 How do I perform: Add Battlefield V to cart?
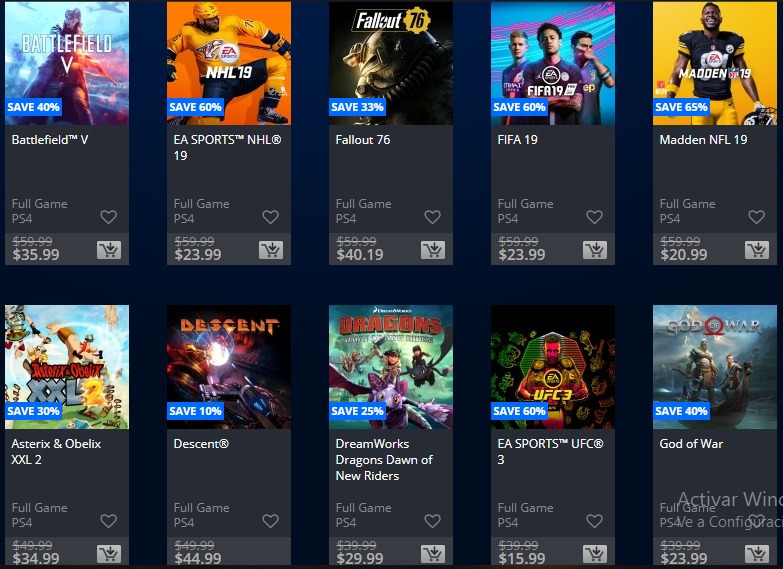point(109,250)
